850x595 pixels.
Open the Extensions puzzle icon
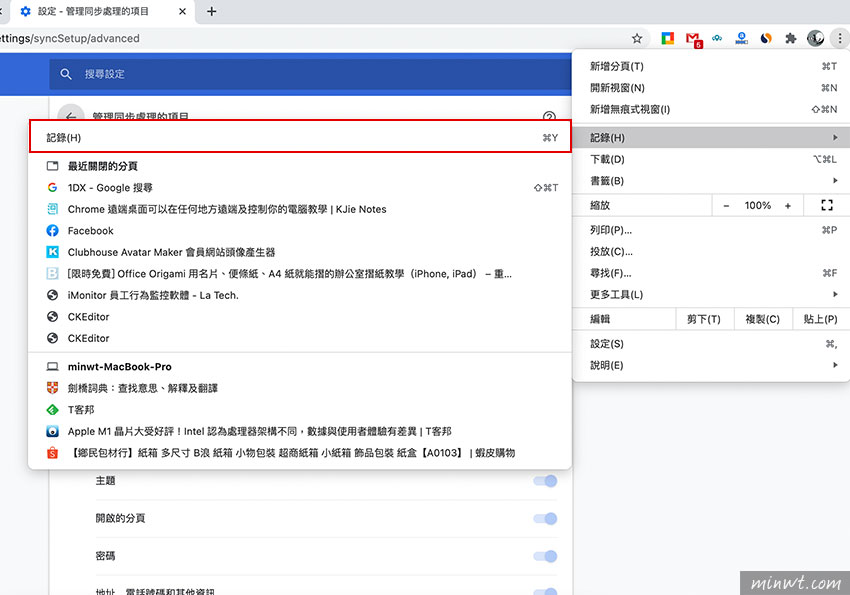tap(790, 38)
